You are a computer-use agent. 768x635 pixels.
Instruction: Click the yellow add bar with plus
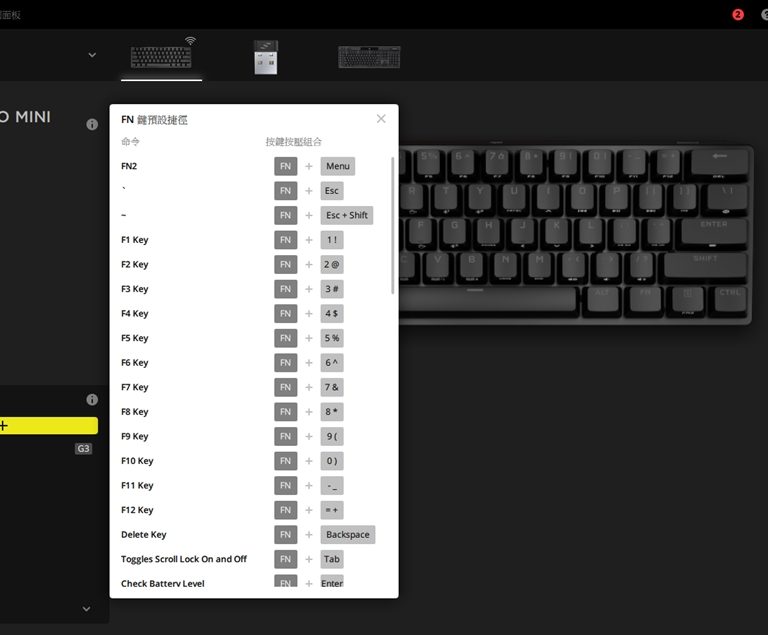click(x=48, y=426)
